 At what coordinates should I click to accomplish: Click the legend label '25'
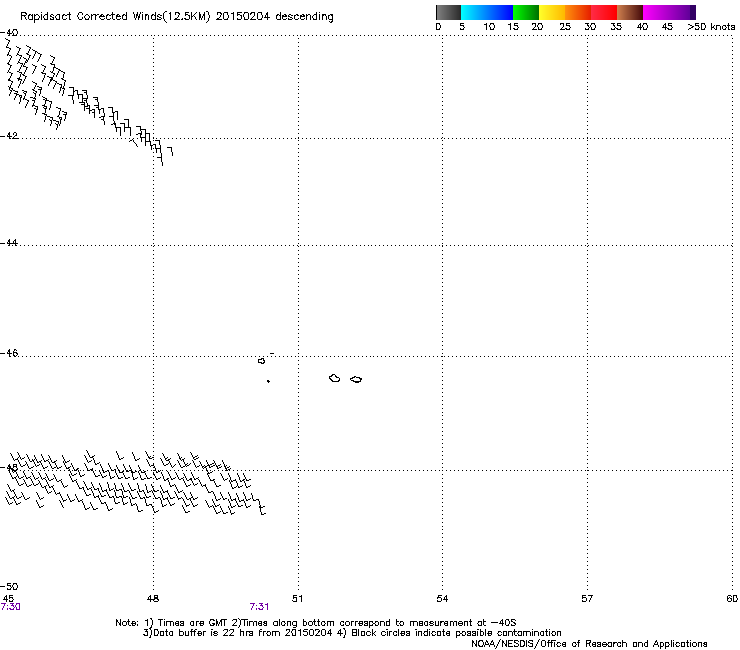tap(565, 27)
